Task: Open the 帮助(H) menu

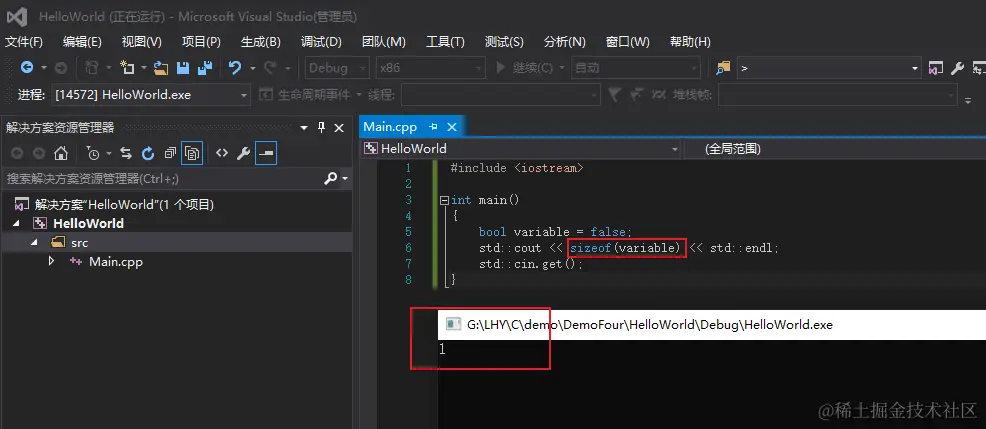Action: click(690, 42)
